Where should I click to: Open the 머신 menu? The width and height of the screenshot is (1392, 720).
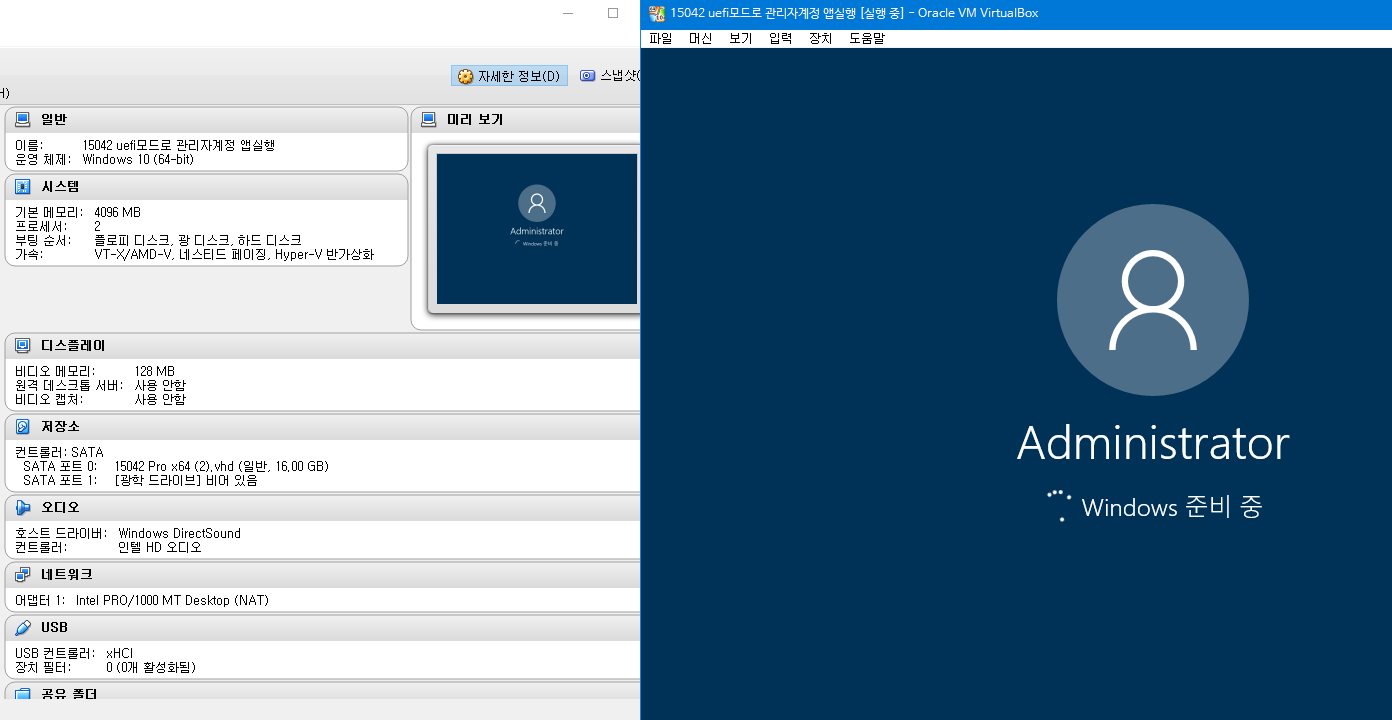[x=700, y=39]
